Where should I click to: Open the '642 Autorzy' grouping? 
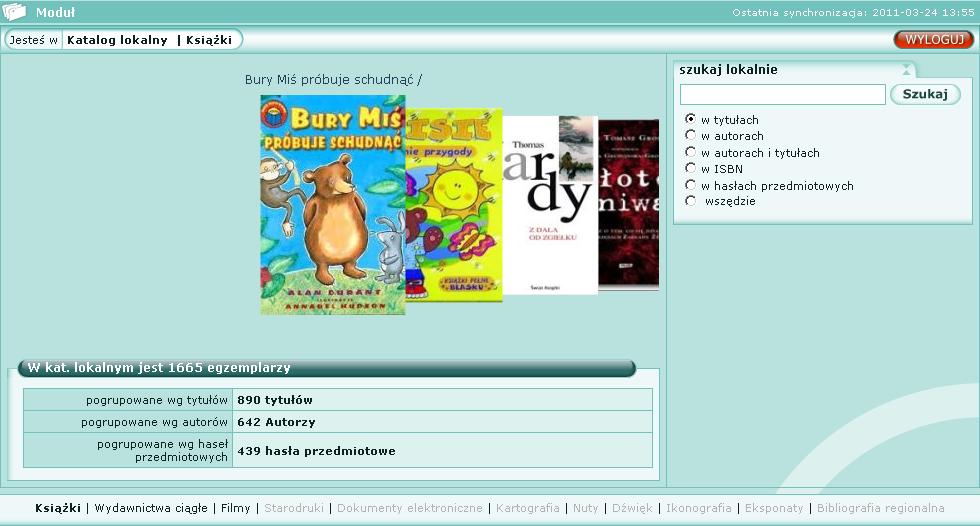(x=276, y=422)
